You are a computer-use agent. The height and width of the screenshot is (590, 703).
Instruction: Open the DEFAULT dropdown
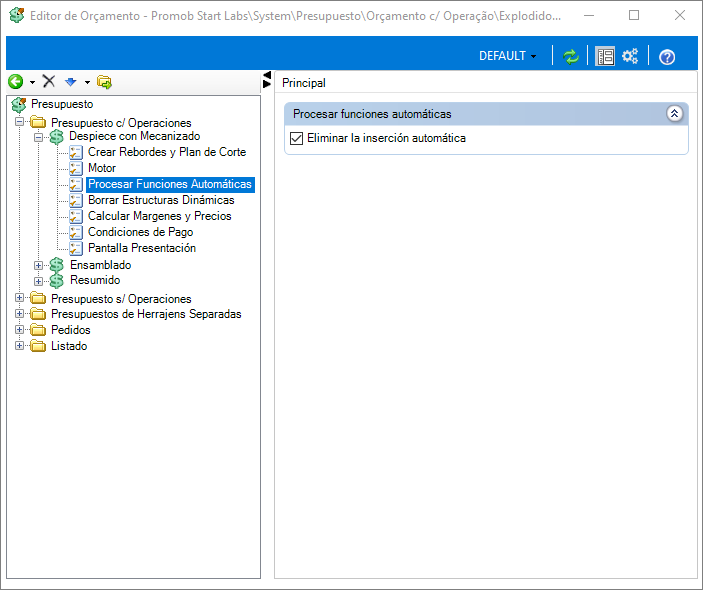pos(508,56)
